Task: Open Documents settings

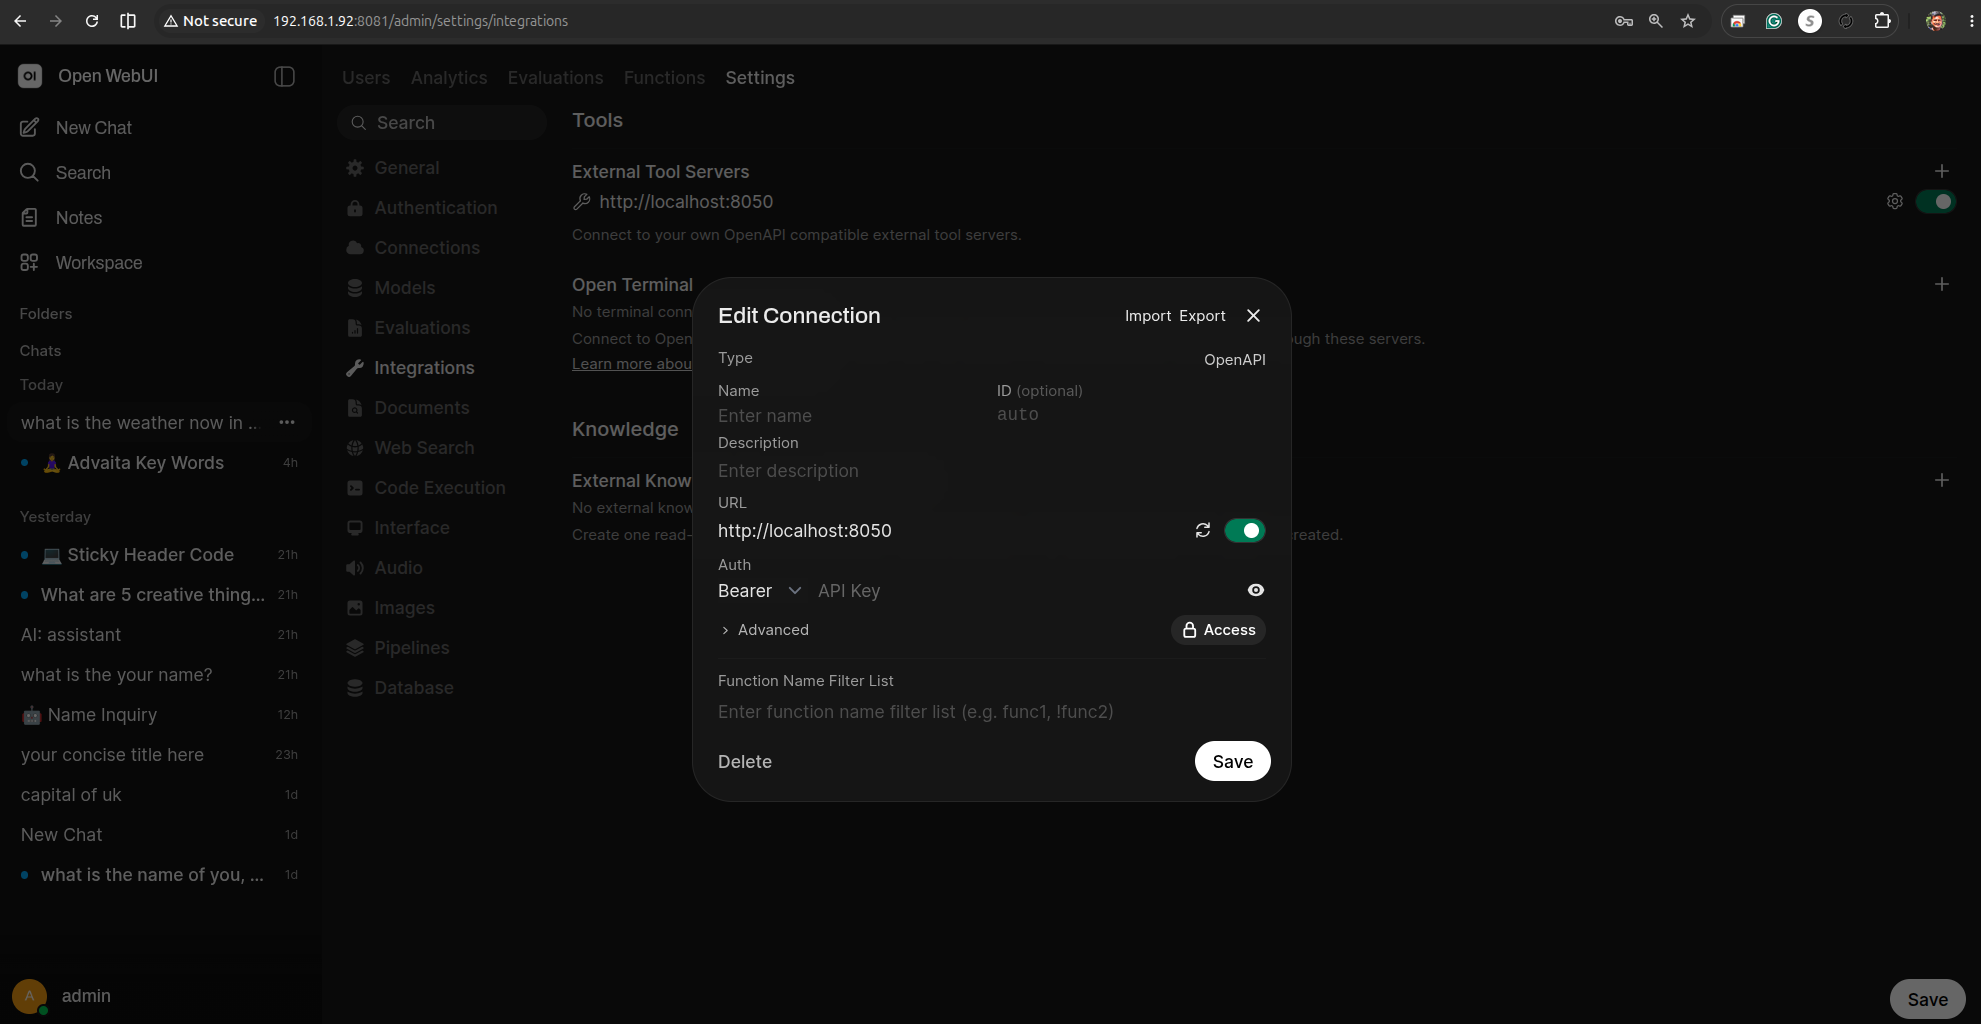Action: coord(421,408)
